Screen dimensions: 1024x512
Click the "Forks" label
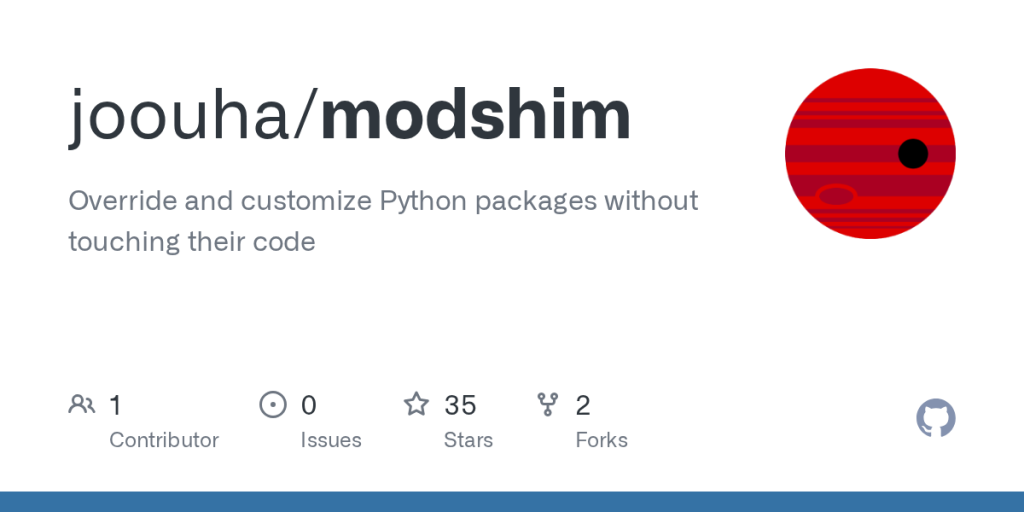coord(601,440)
